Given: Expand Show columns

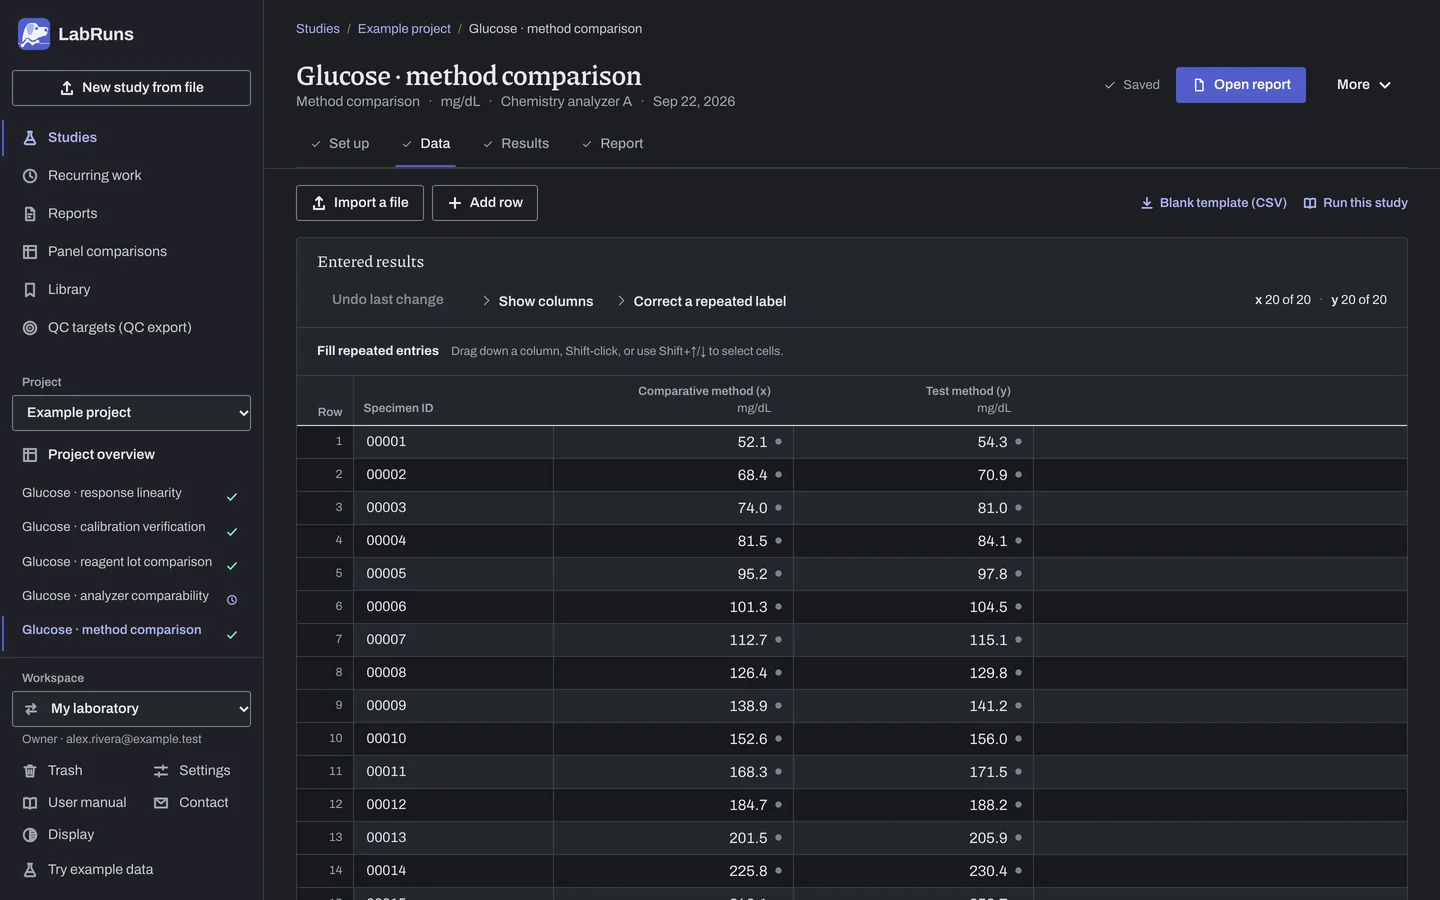Looking at the screenshot, I should coord(537,301).
